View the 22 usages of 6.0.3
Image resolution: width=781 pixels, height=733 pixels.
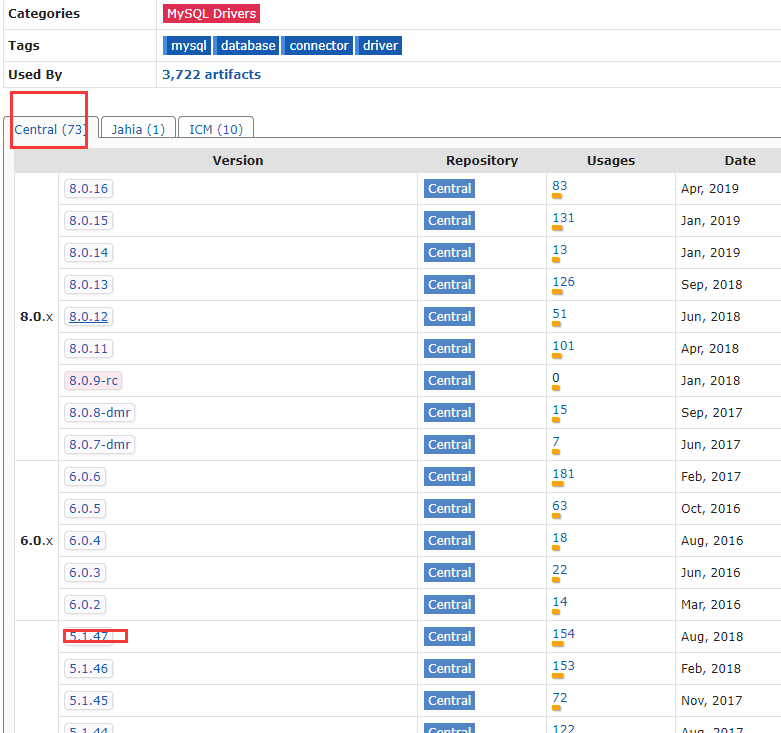coord(559,569)
